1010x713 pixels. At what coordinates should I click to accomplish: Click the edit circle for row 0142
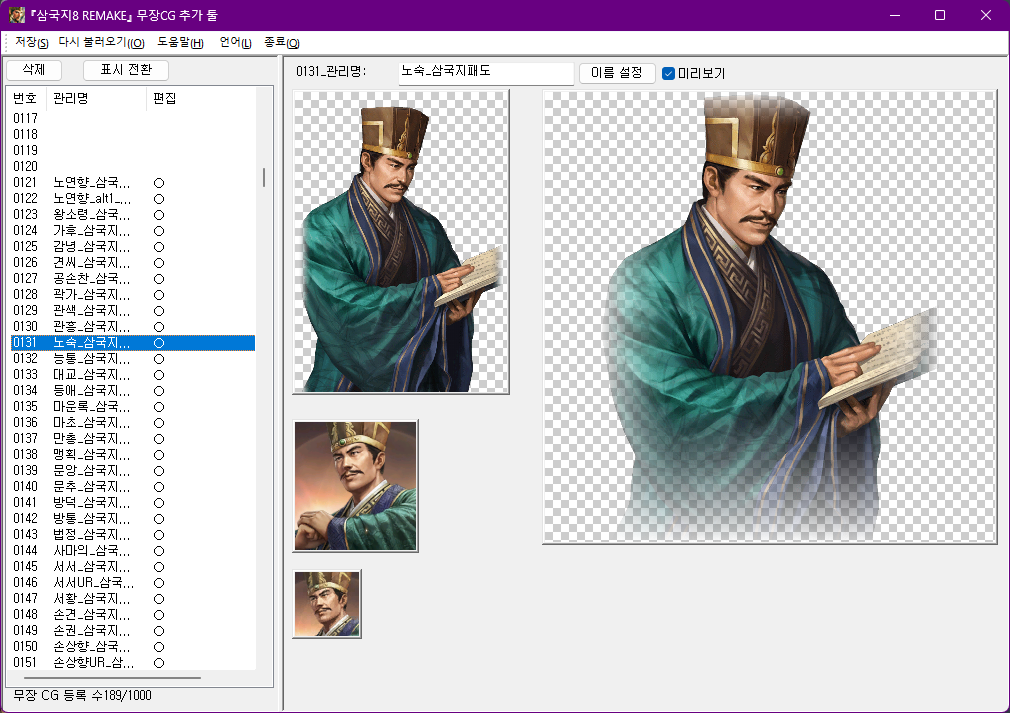pyautogui.click(x=159, y=519)
